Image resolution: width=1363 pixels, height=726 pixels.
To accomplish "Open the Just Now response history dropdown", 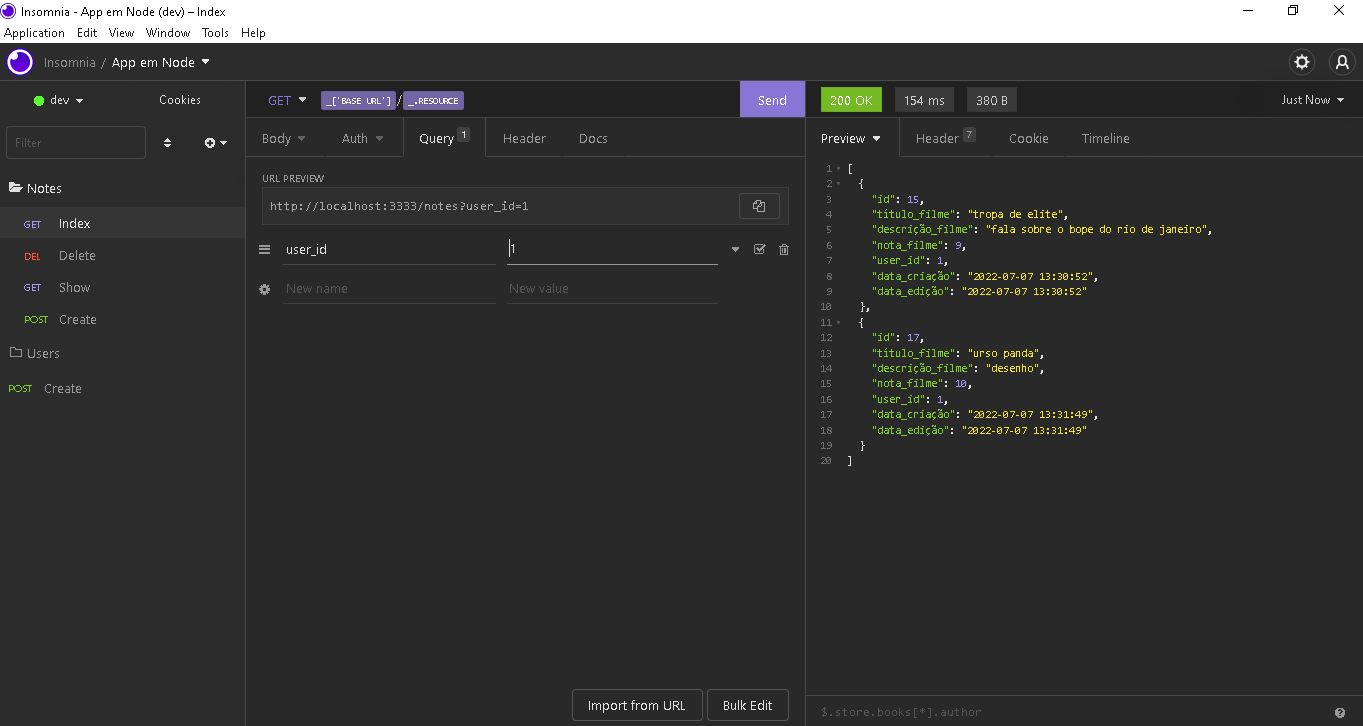I will click(x=1313, y=100).
